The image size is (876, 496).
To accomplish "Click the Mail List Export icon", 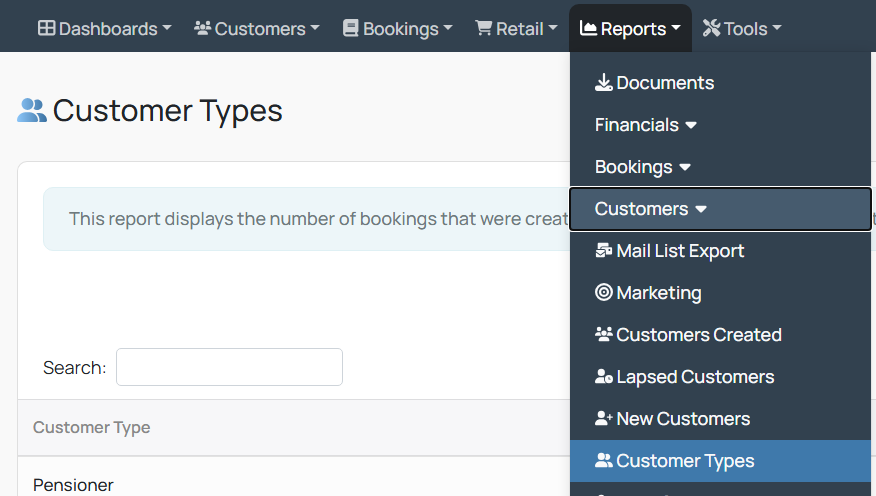I will click(603, 251).
